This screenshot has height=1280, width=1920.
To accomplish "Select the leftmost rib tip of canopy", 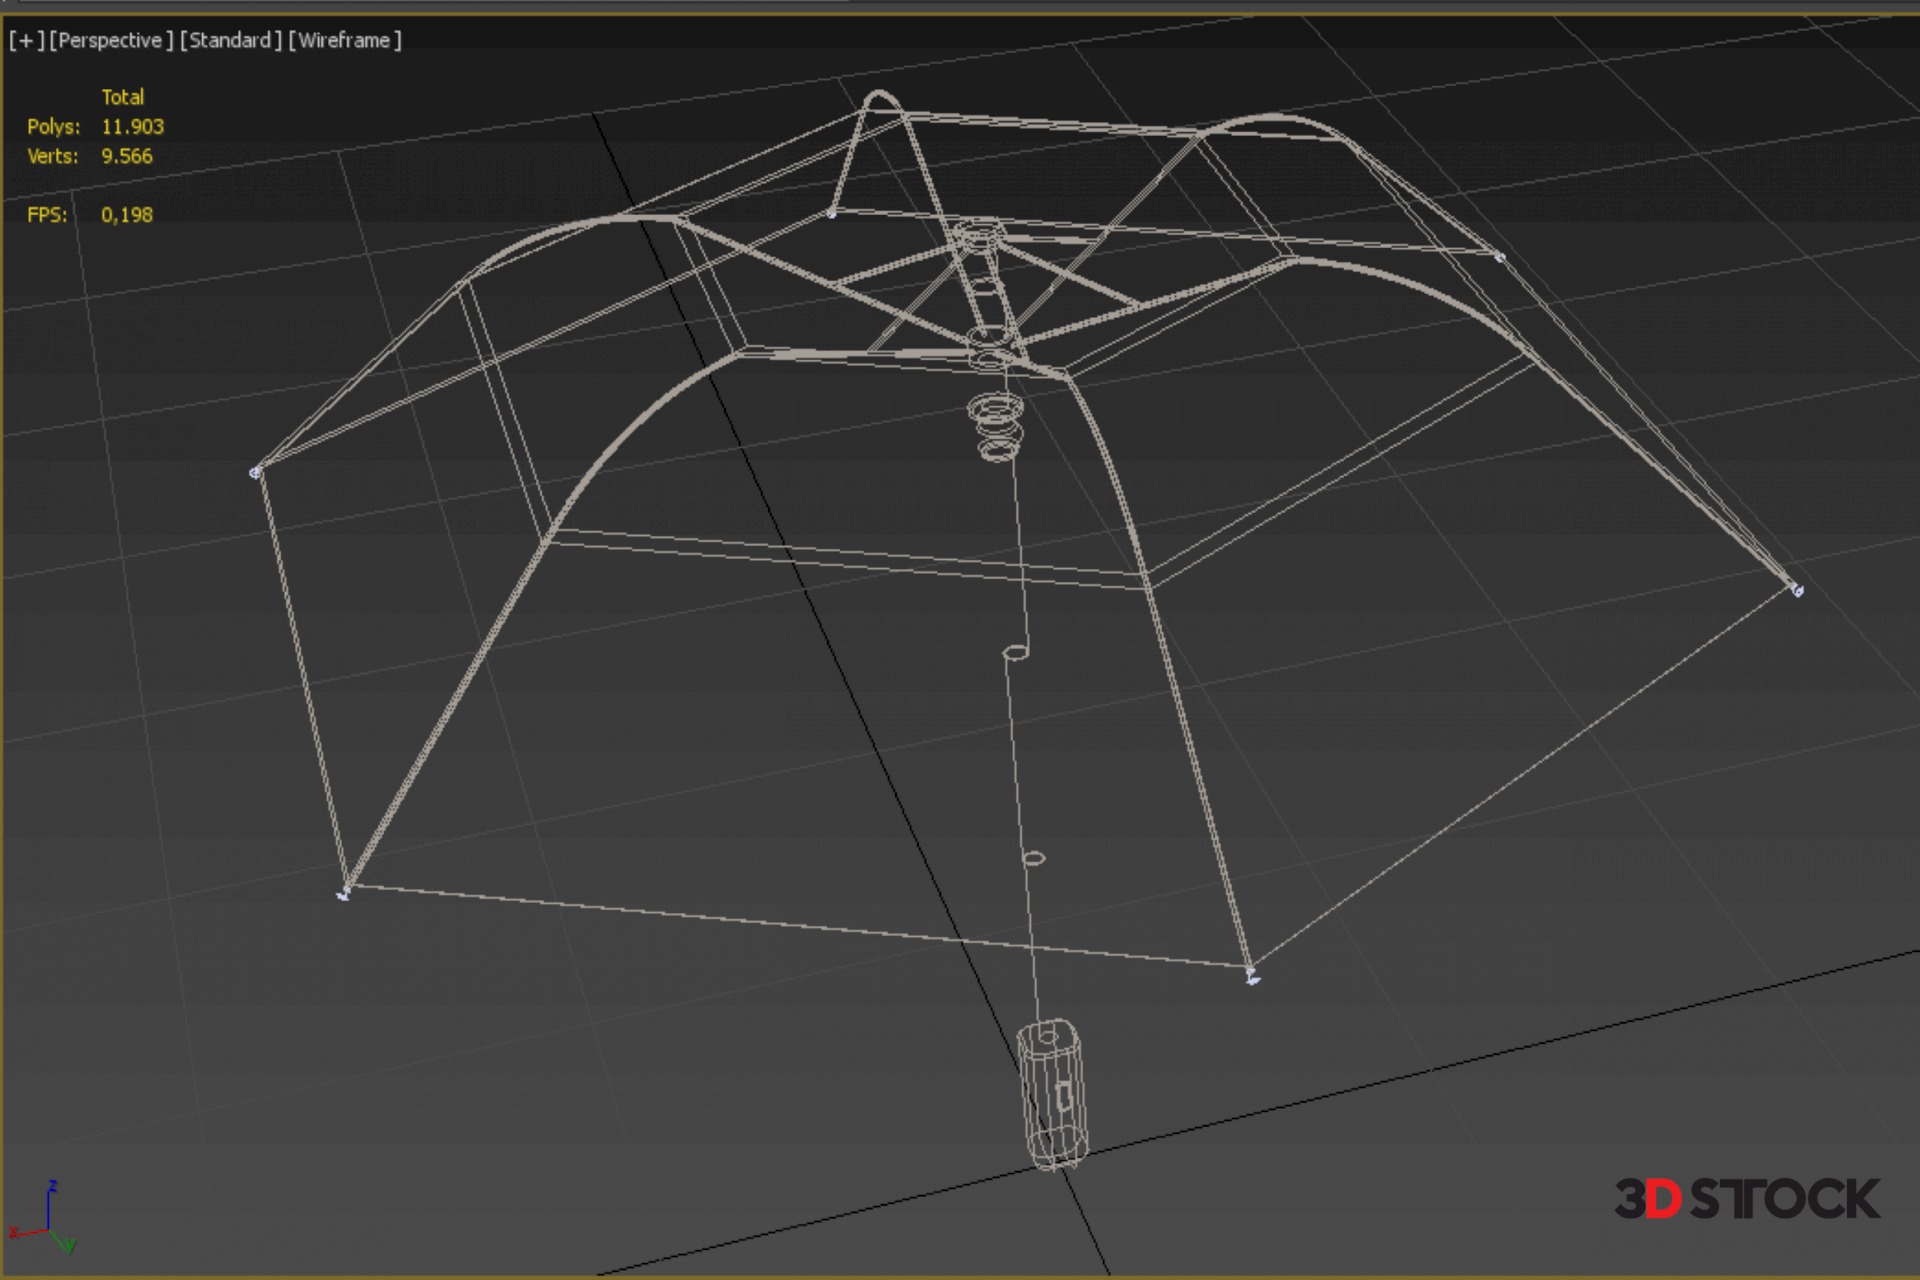I will (255, 472).
